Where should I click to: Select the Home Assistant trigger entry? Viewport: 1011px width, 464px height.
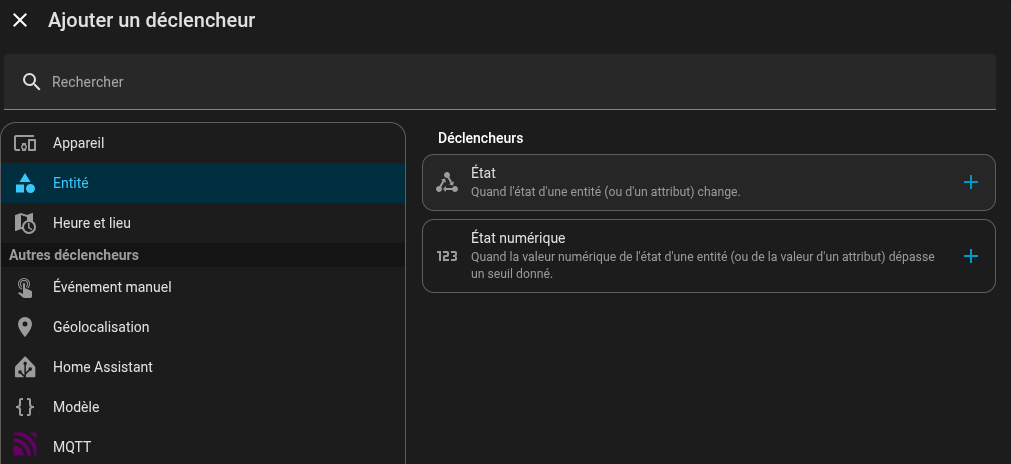point(103,367)
